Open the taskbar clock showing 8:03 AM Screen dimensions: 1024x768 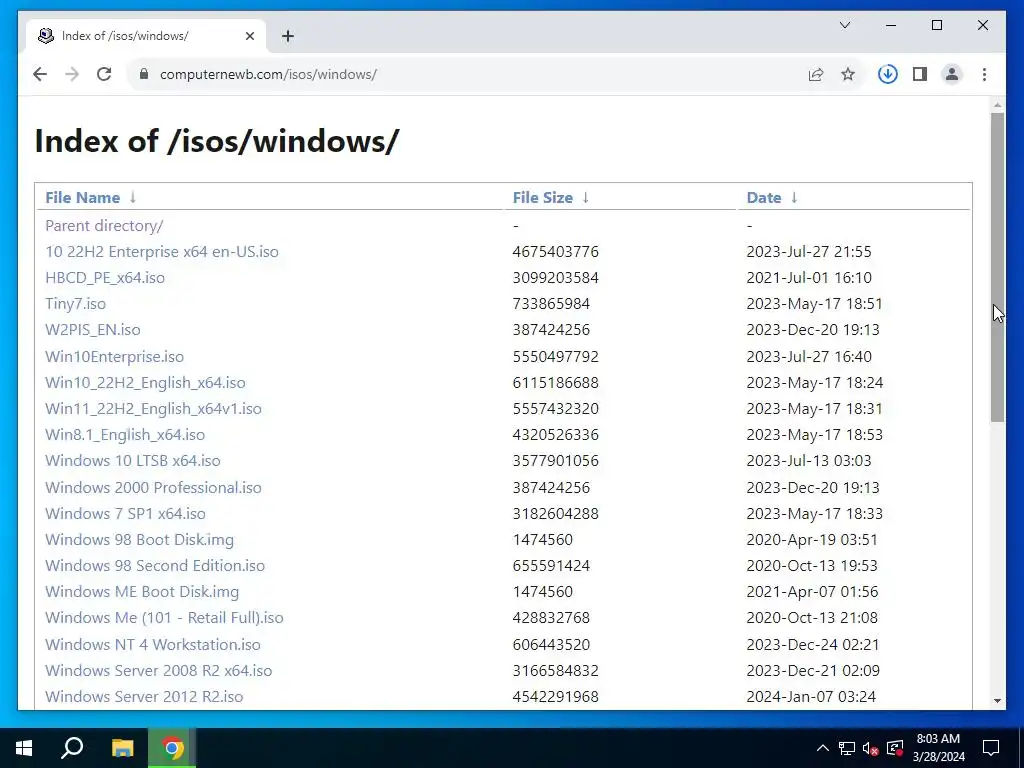pyautogui.click(x=938, y=748)
